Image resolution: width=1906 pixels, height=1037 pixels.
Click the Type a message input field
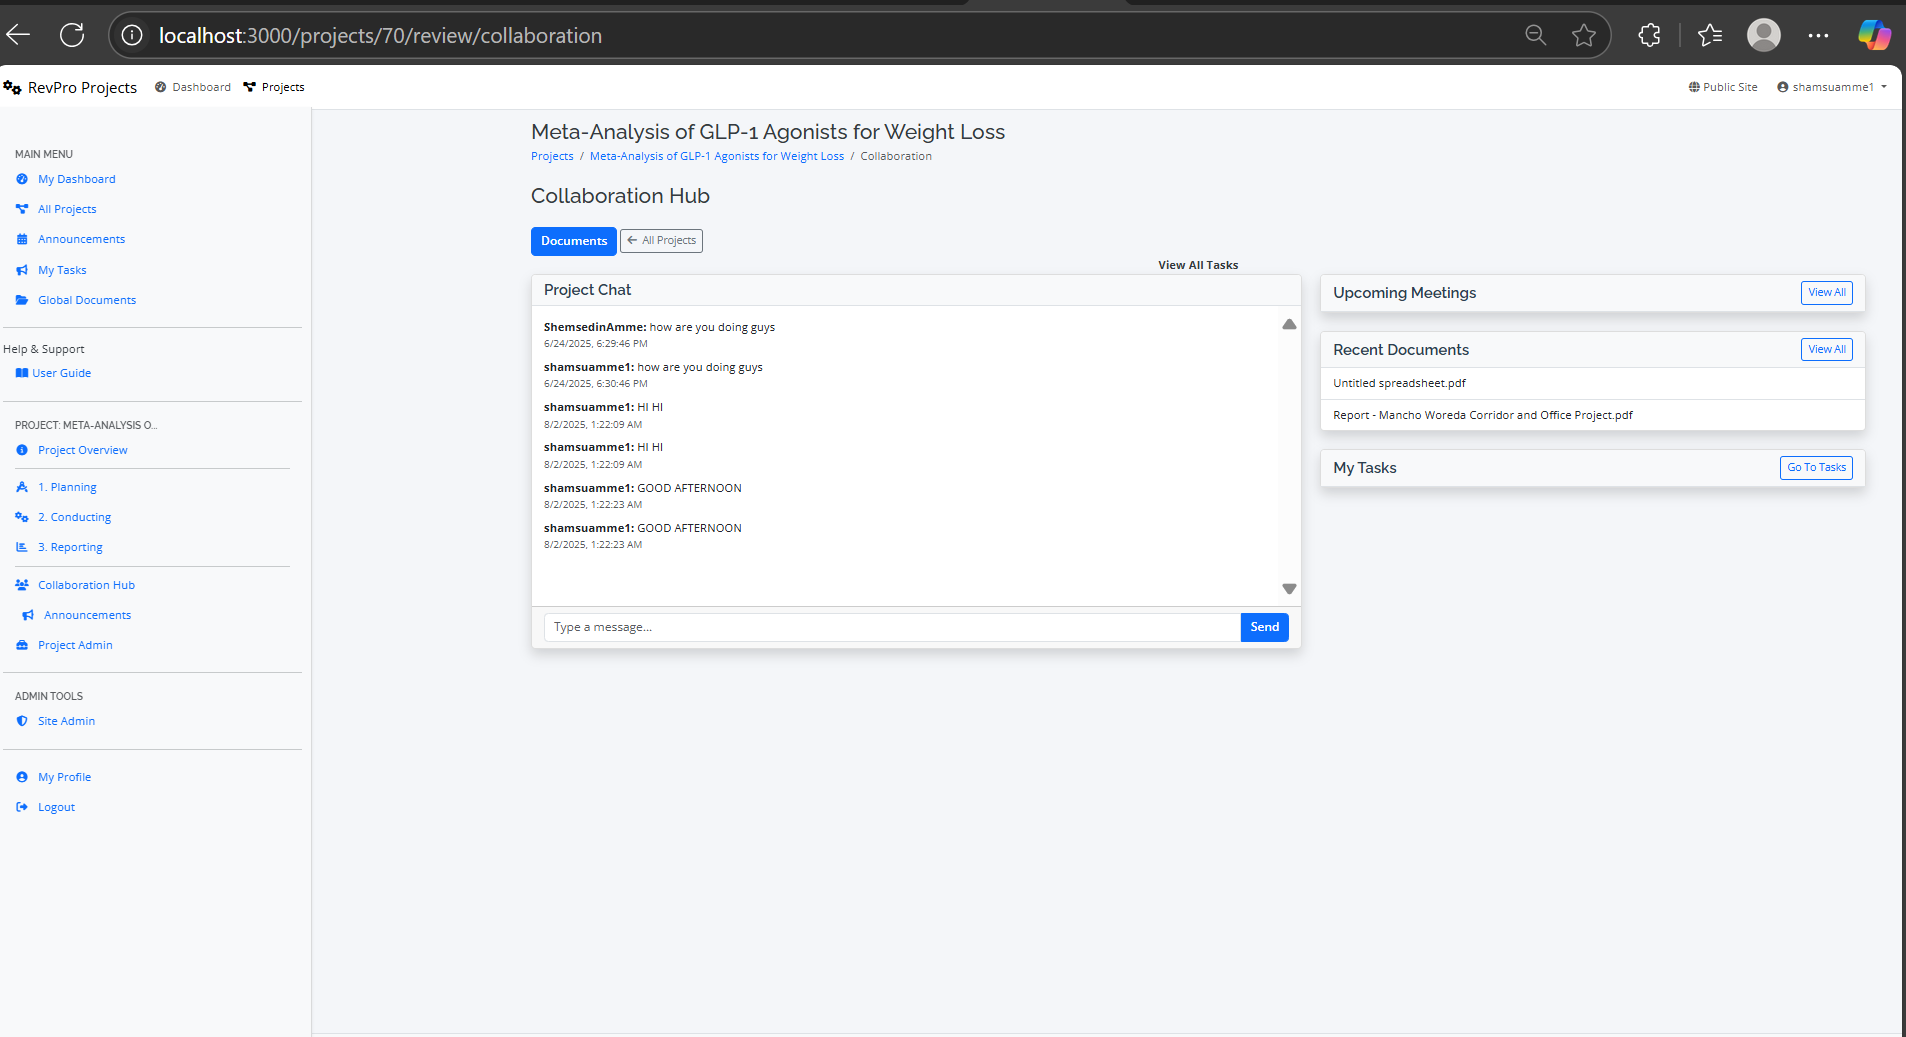click(890, 627)
